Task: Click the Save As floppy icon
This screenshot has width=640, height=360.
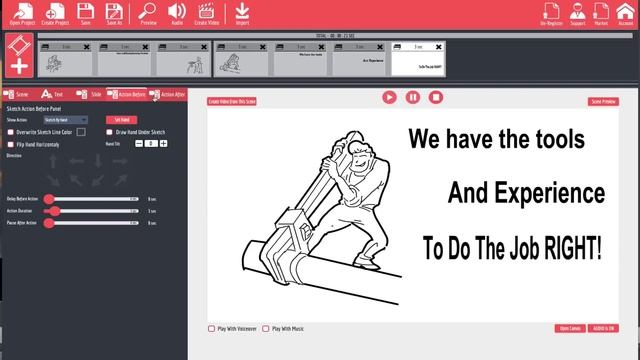Action: pos(114,13)
